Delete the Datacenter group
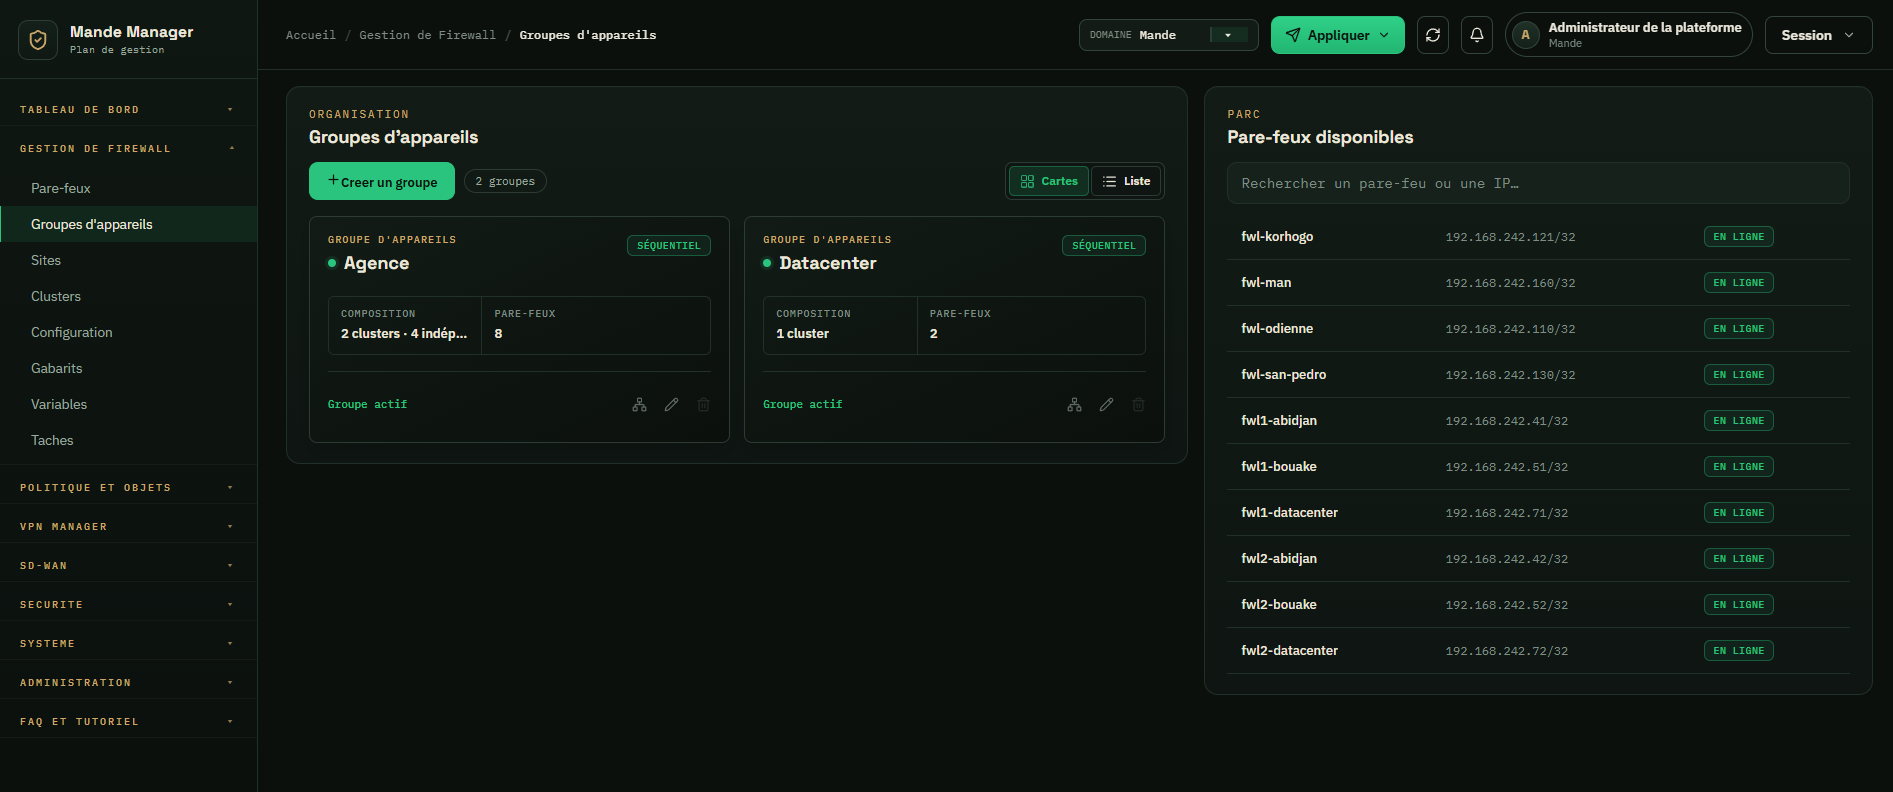This screenshot has width=1893, height=792. tap(1138, 405)
